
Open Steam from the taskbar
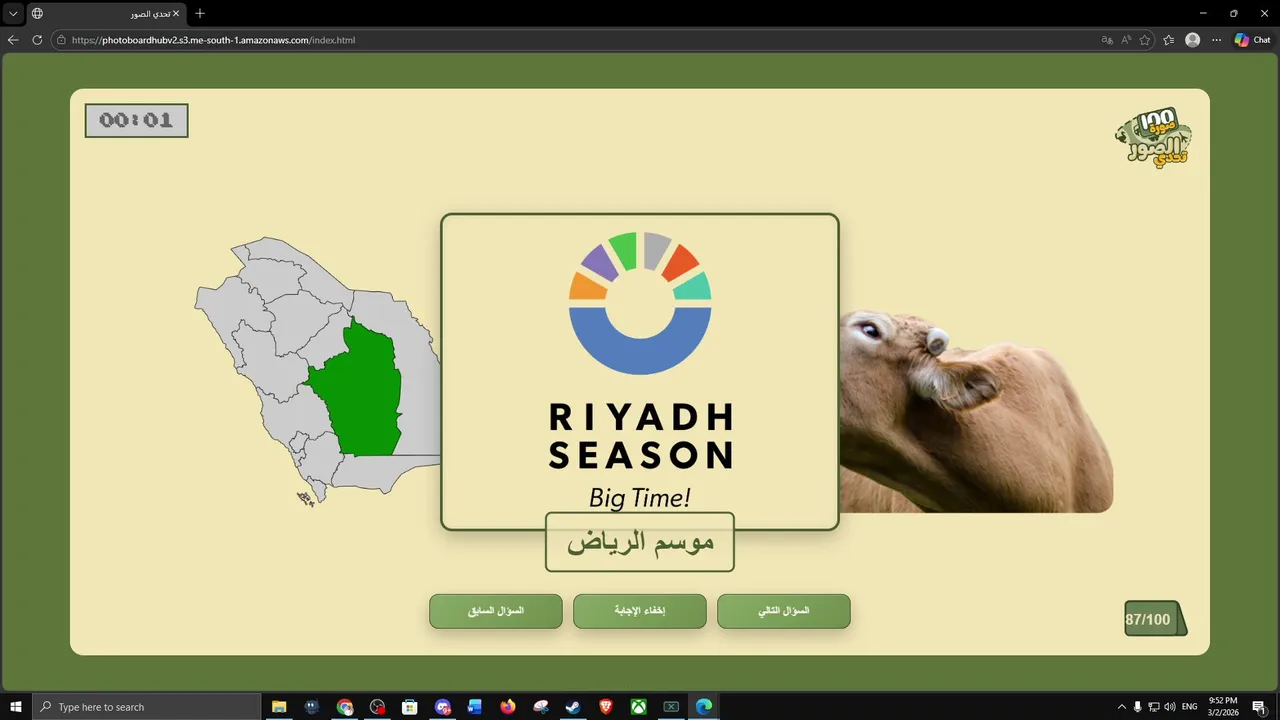(573, 707)
